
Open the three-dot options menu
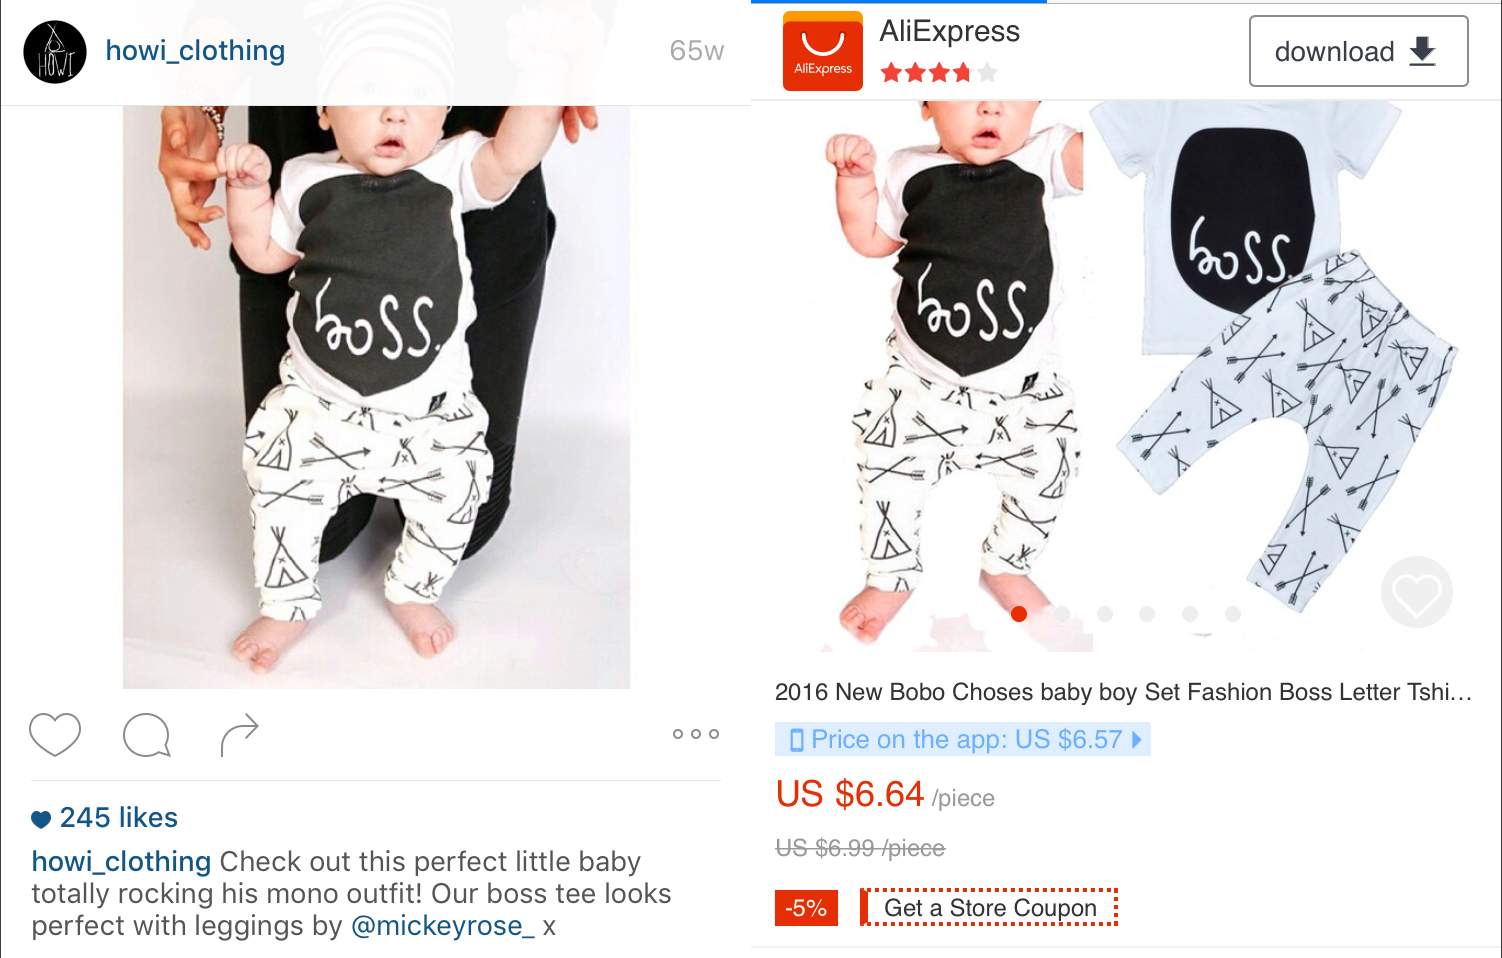pos(696,734)
